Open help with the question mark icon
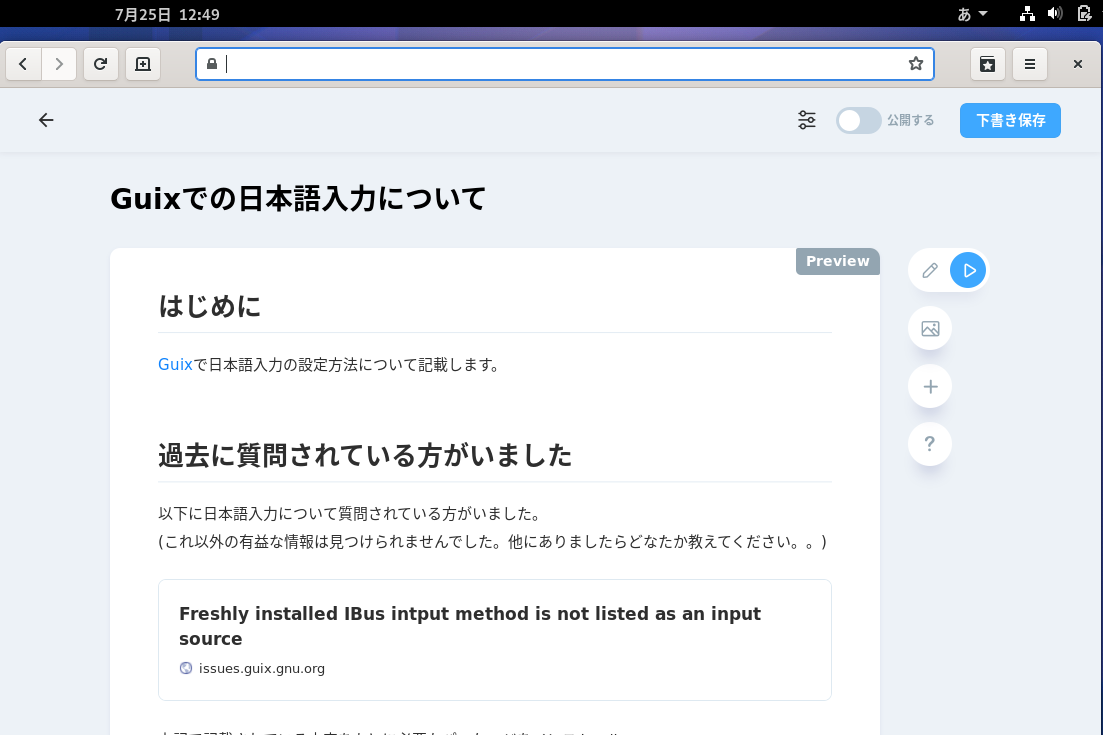The width and height of the screenshot is (1103, 735). 930,444
